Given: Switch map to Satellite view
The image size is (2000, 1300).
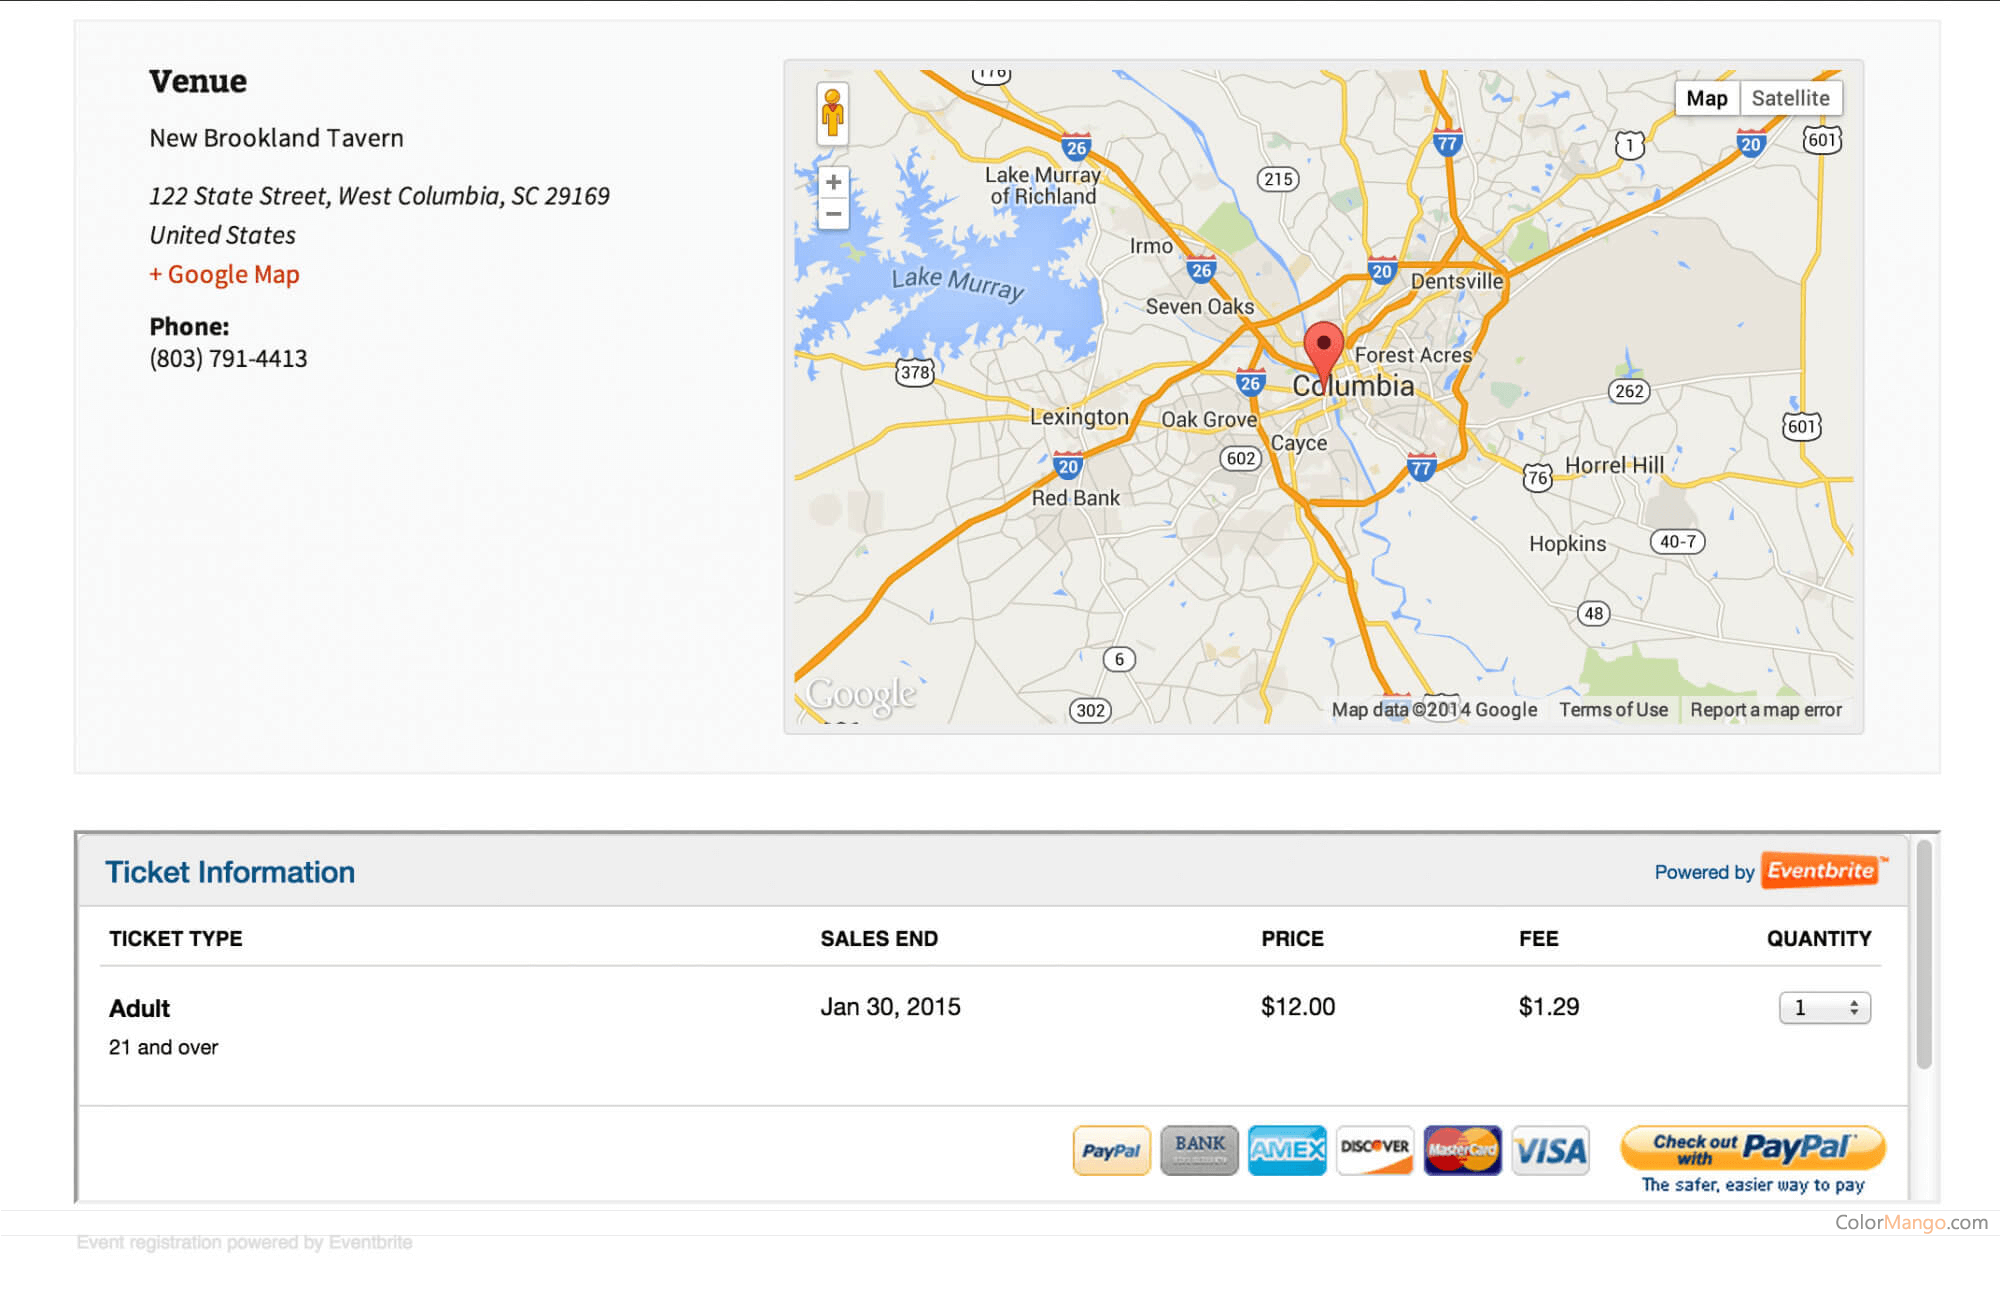Looking at the screenshot, I should 1790,98.
